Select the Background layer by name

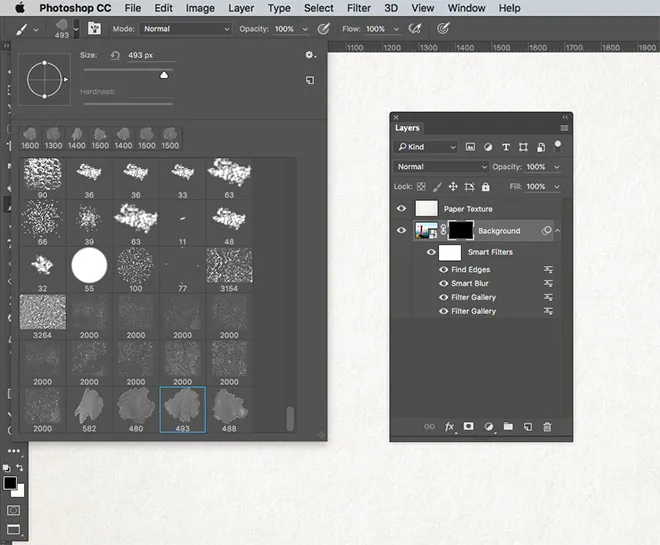coord(499,231)
